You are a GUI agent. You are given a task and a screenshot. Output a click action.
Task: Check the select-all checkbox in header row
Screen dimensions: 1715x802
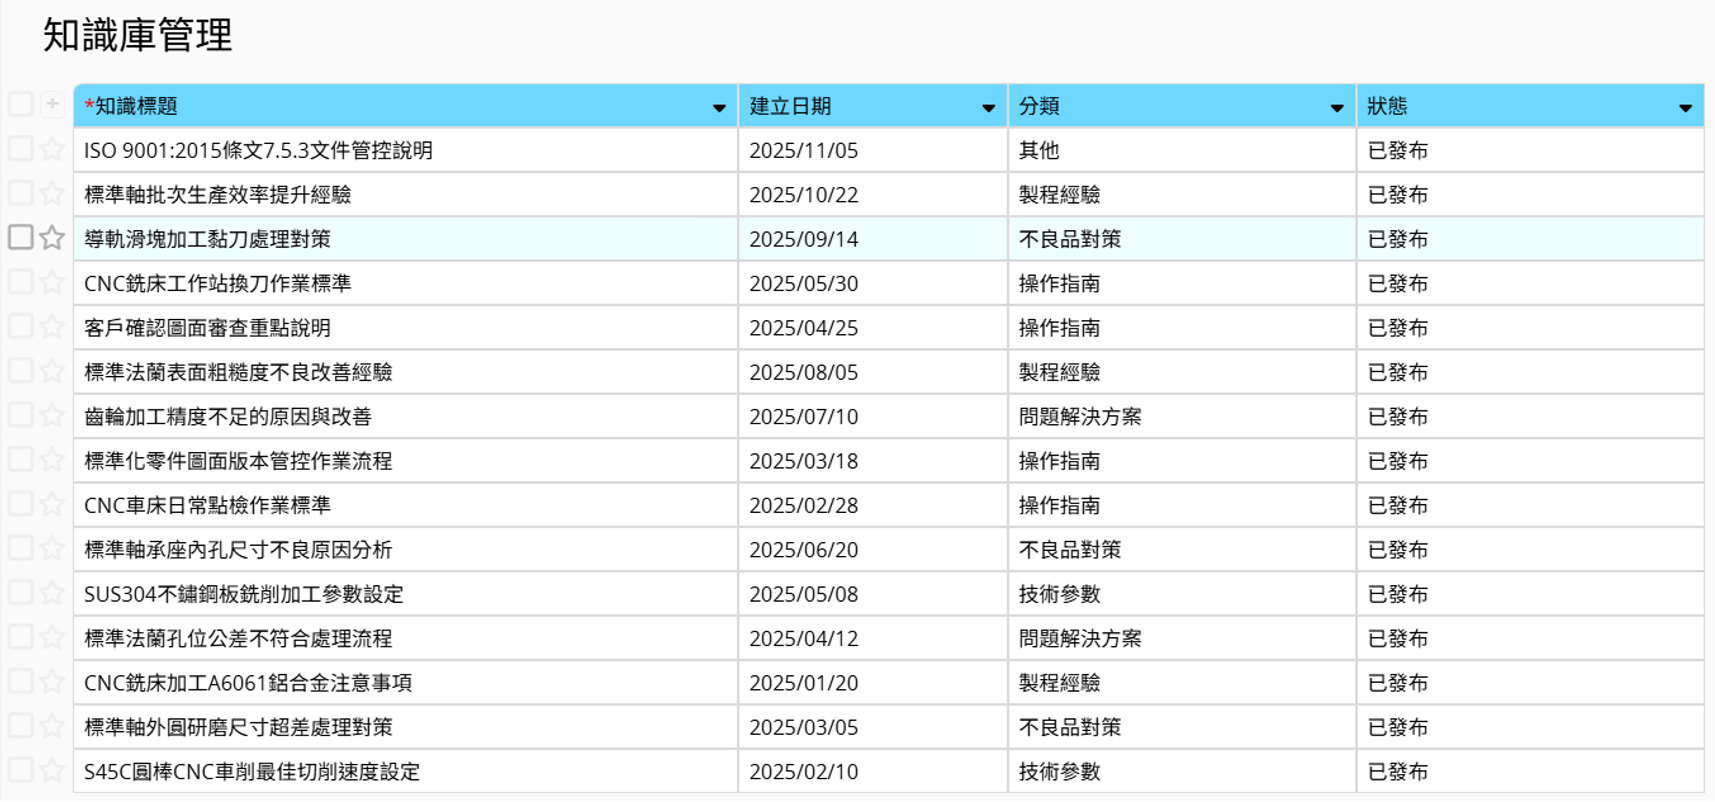(20, 104)
